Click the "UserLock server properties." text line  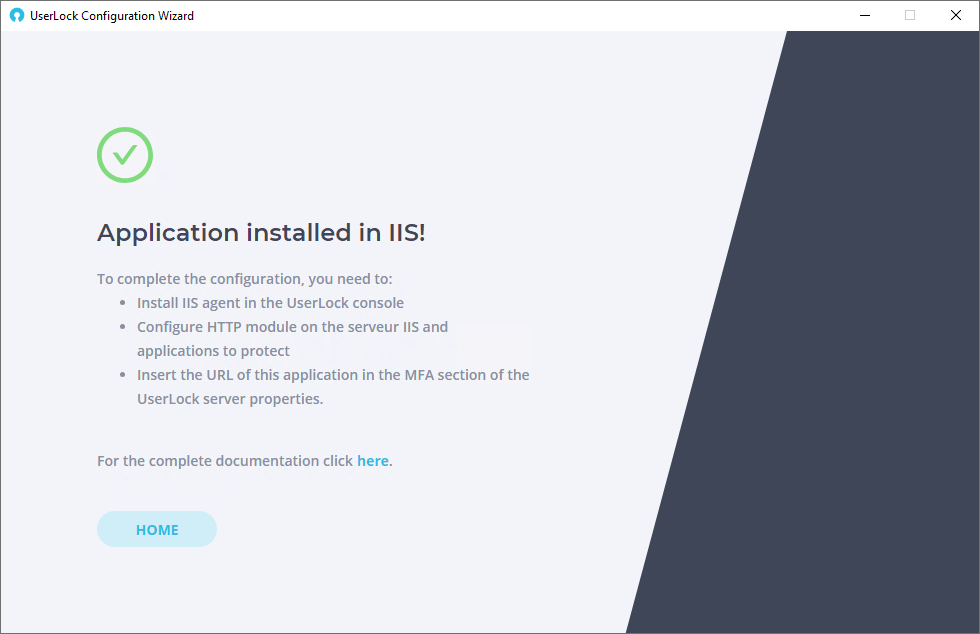pos(230,399)
